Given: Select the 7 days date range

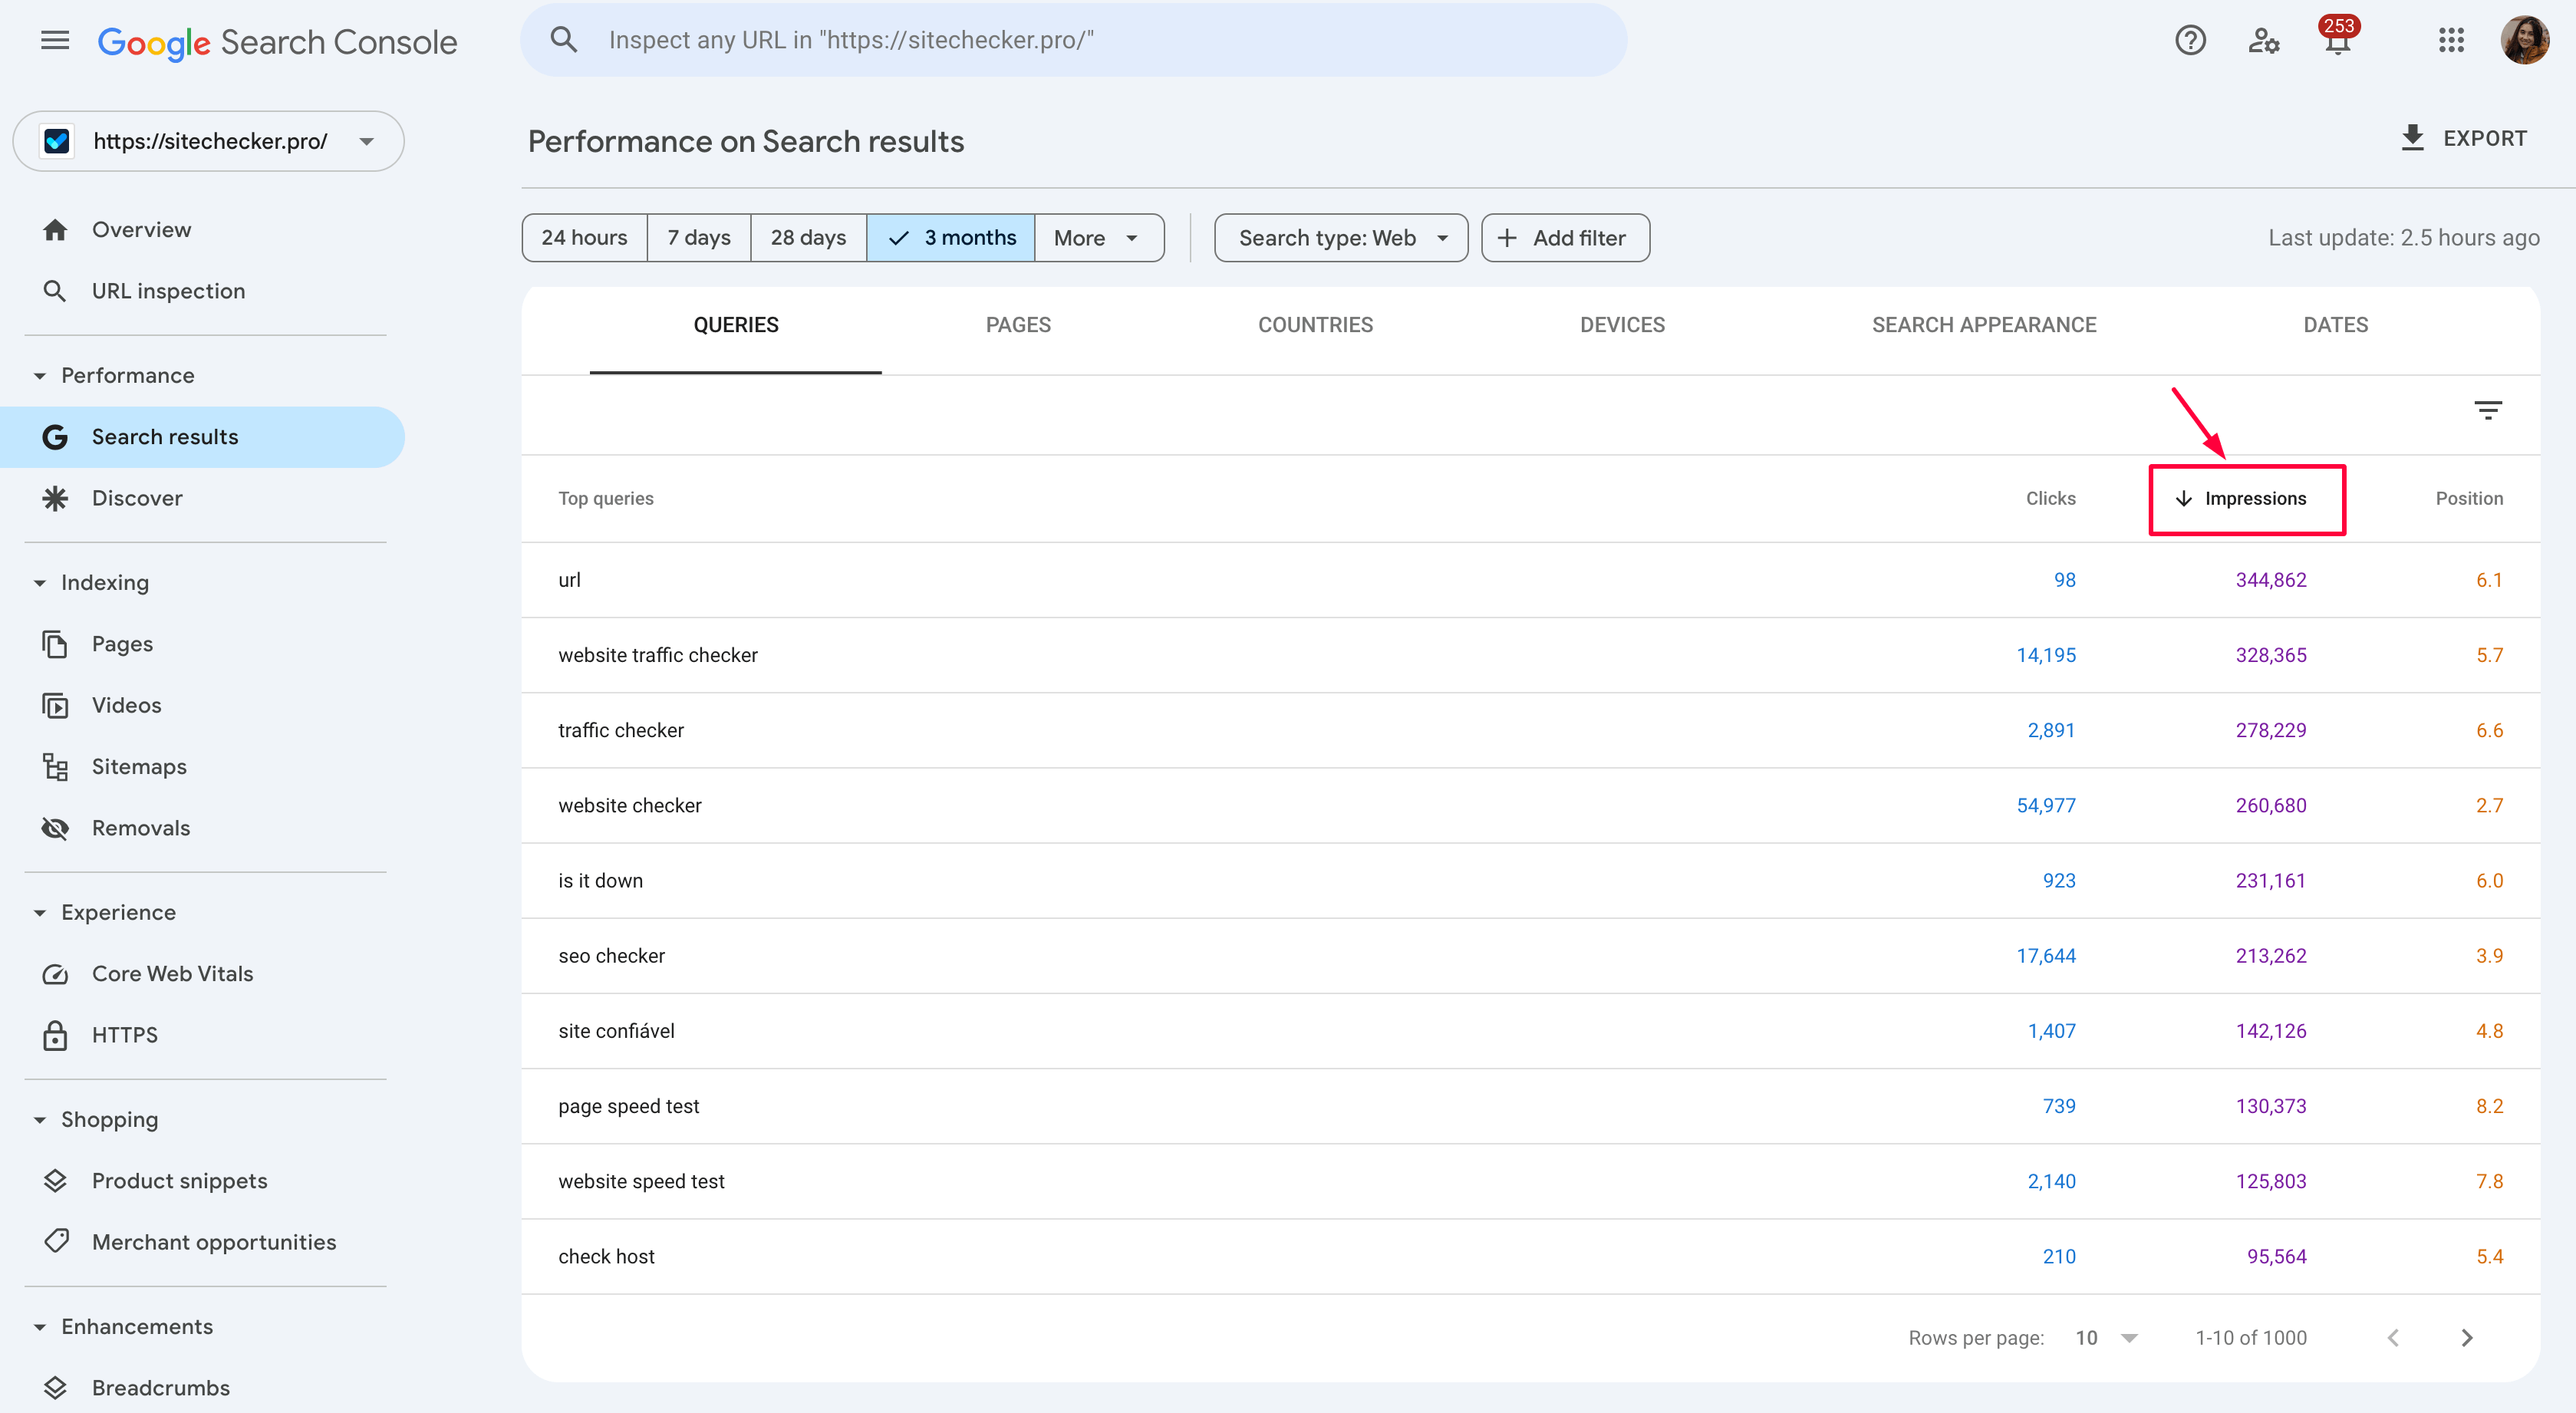Looking at the screenshot, I should [x=699, y=238].
